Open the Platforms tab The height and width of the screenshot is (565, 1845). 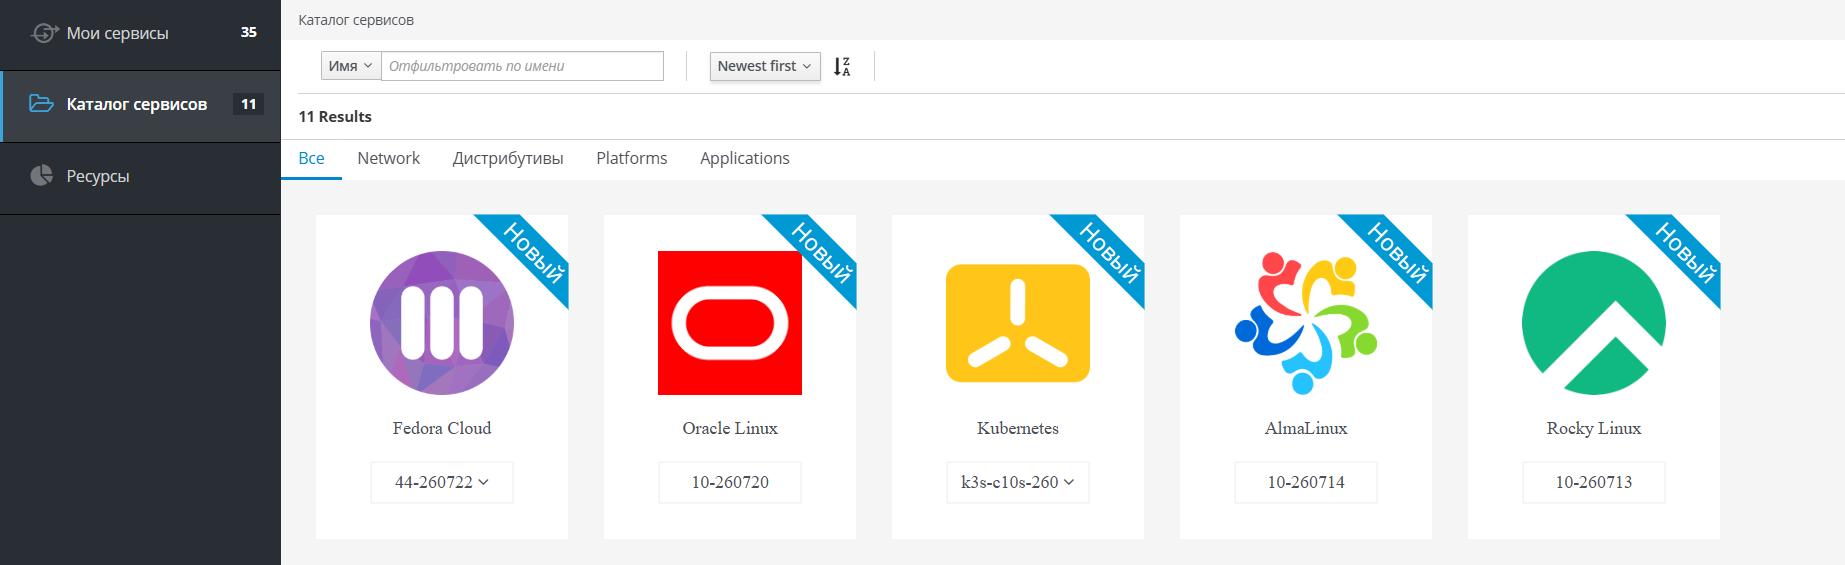pyautogui.click(x=632, y=158)
